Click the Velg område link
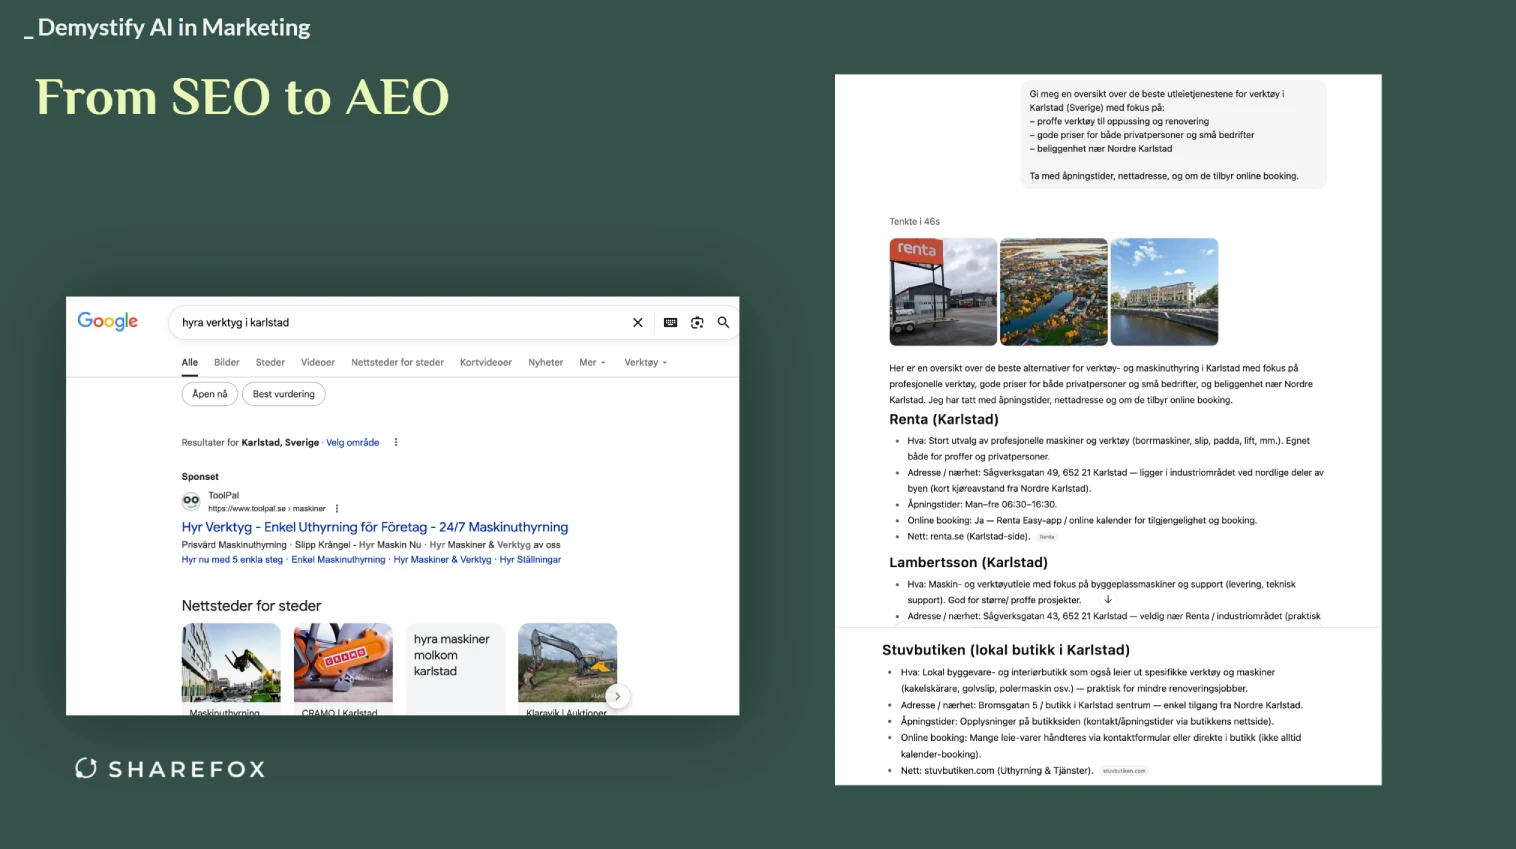Screen dimensions: 1516x849 (352, 442)
